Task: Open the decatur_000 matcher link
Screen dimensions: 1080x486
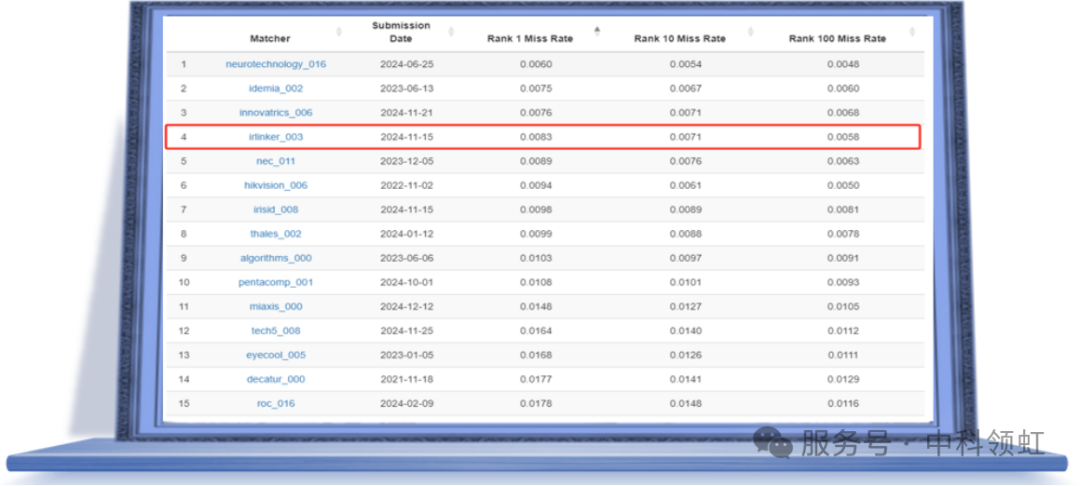Action: 276,379
